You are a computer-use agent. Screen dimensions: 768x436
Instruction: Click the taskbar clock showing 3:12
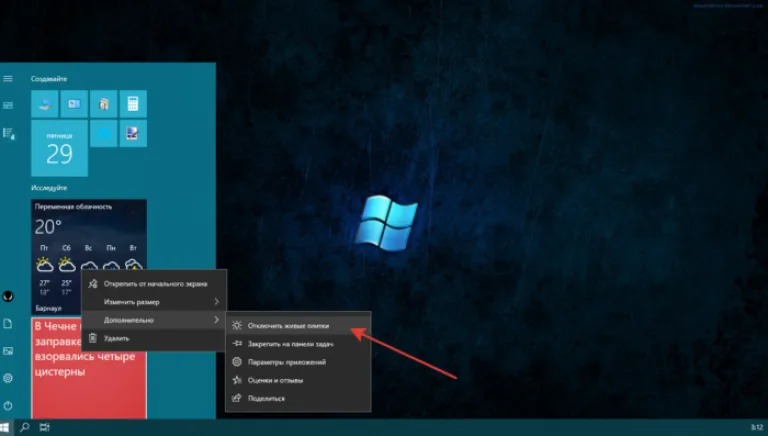coord(757,428)
